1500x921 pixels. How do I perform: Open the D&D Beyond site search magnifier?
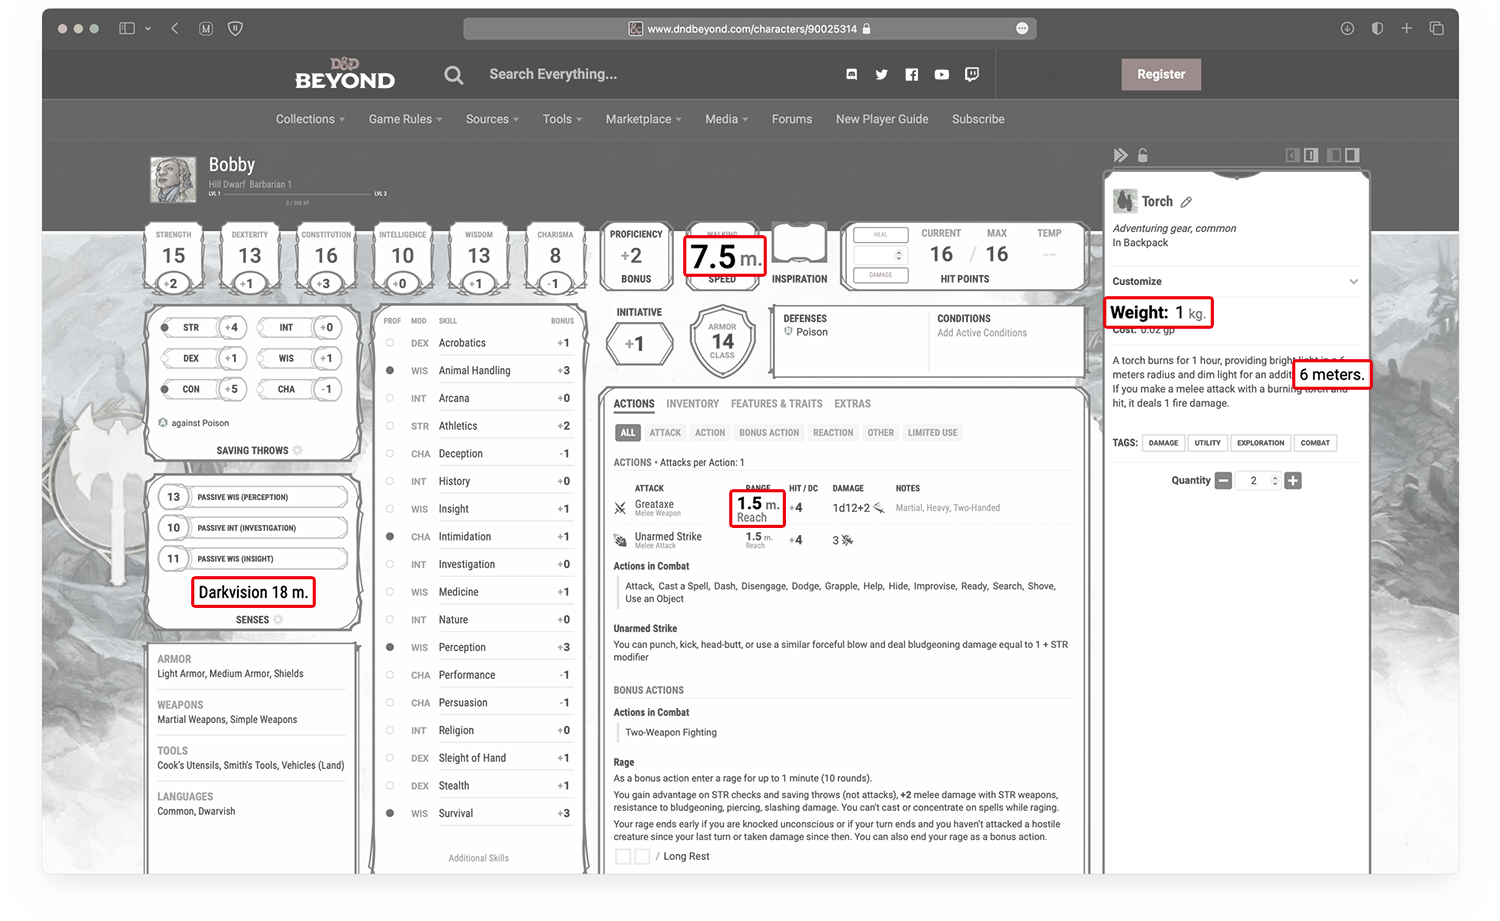pyautogui.click(x=454, y=75)
